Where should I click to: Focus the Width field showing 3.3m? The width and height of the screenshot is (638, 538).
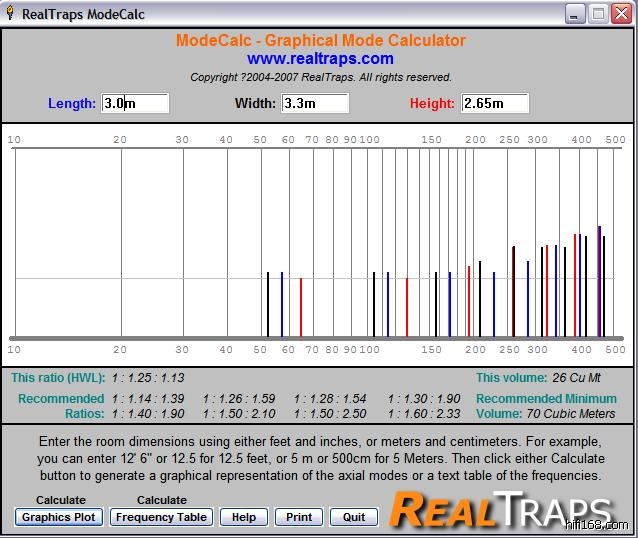[x=314, y=103]
